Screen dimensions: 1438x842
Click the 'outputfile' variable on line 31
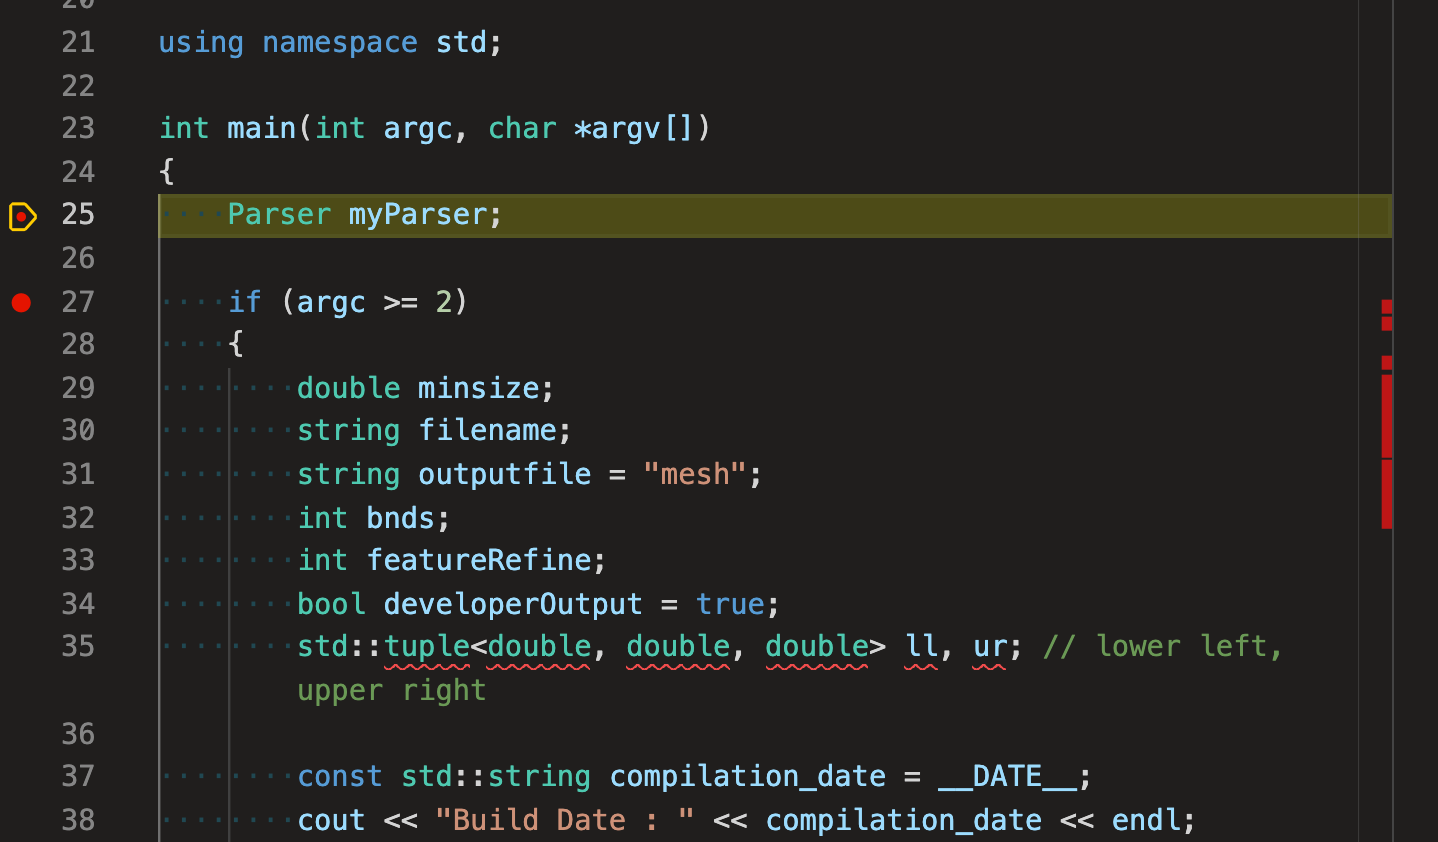504,474
